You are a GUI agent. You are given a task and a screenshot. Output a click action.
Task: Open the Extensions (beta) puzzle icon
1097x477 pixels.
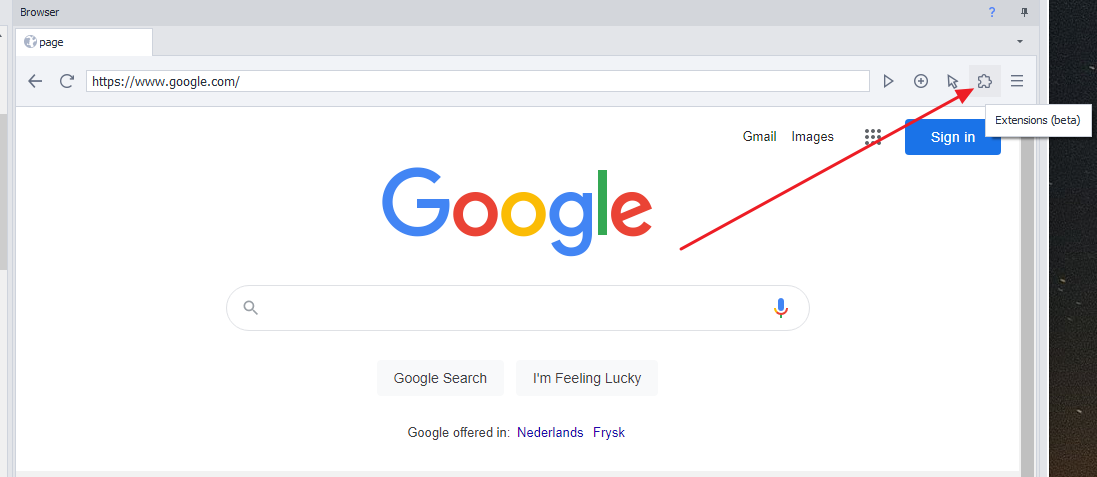(x=984, y=81)
